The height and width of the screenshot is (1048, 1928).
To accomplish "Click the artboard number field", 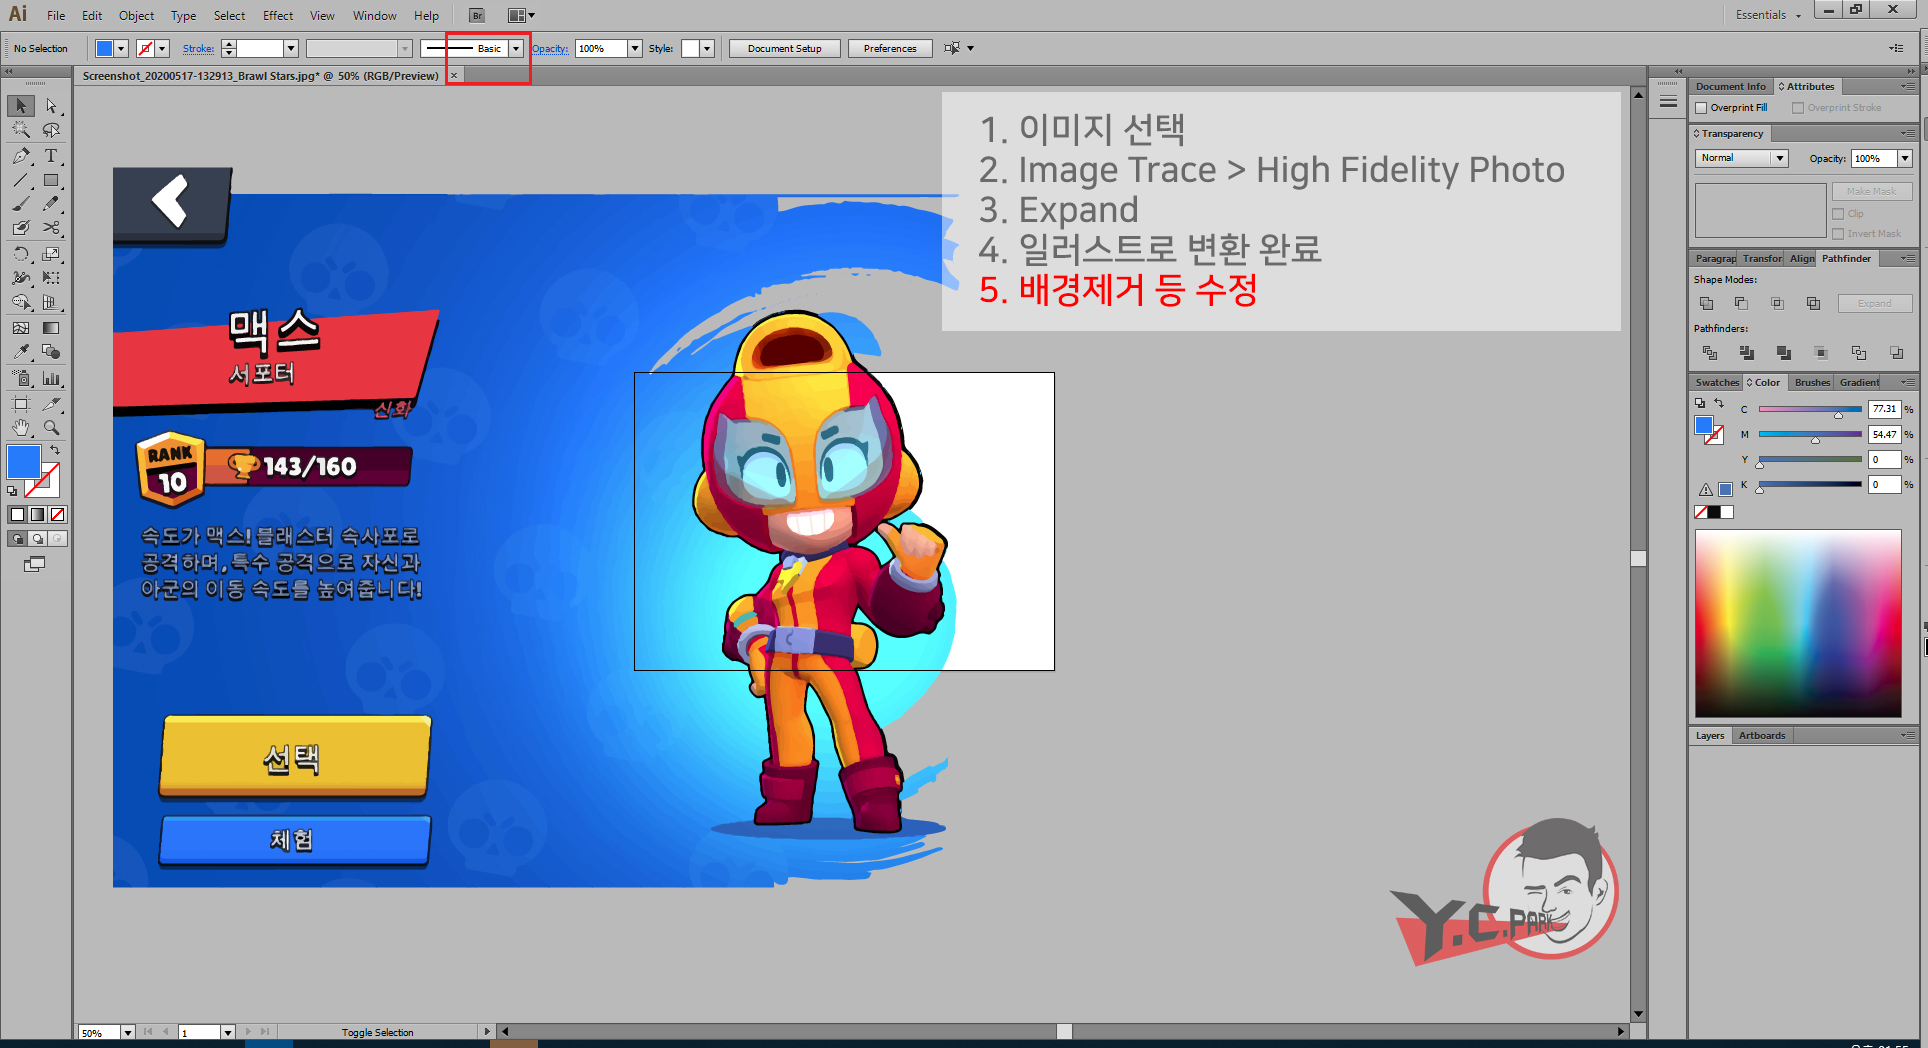I will coord(199,1032).
